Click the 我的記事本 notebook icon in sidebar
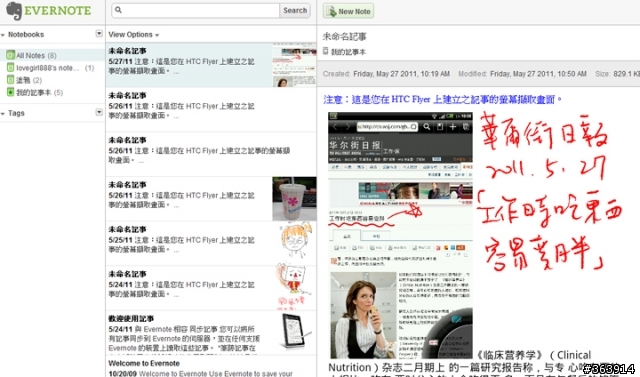Viewport: 640px width, 377px height. coord(10,92)
